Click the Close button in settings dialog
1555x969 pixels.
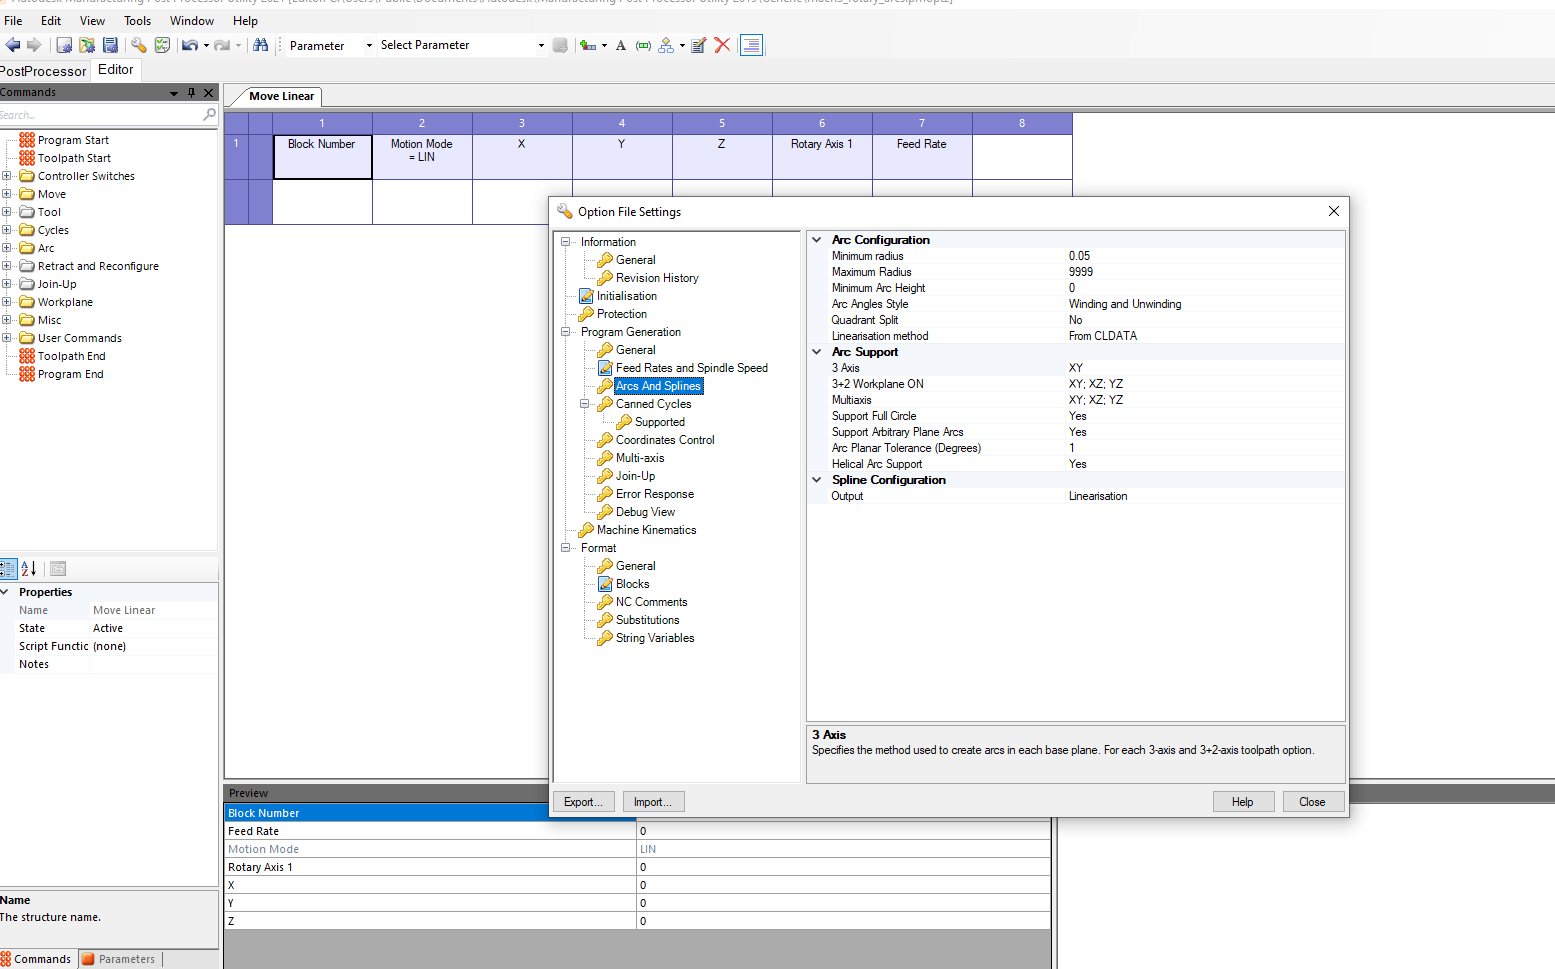click(x=1312, y=802)
